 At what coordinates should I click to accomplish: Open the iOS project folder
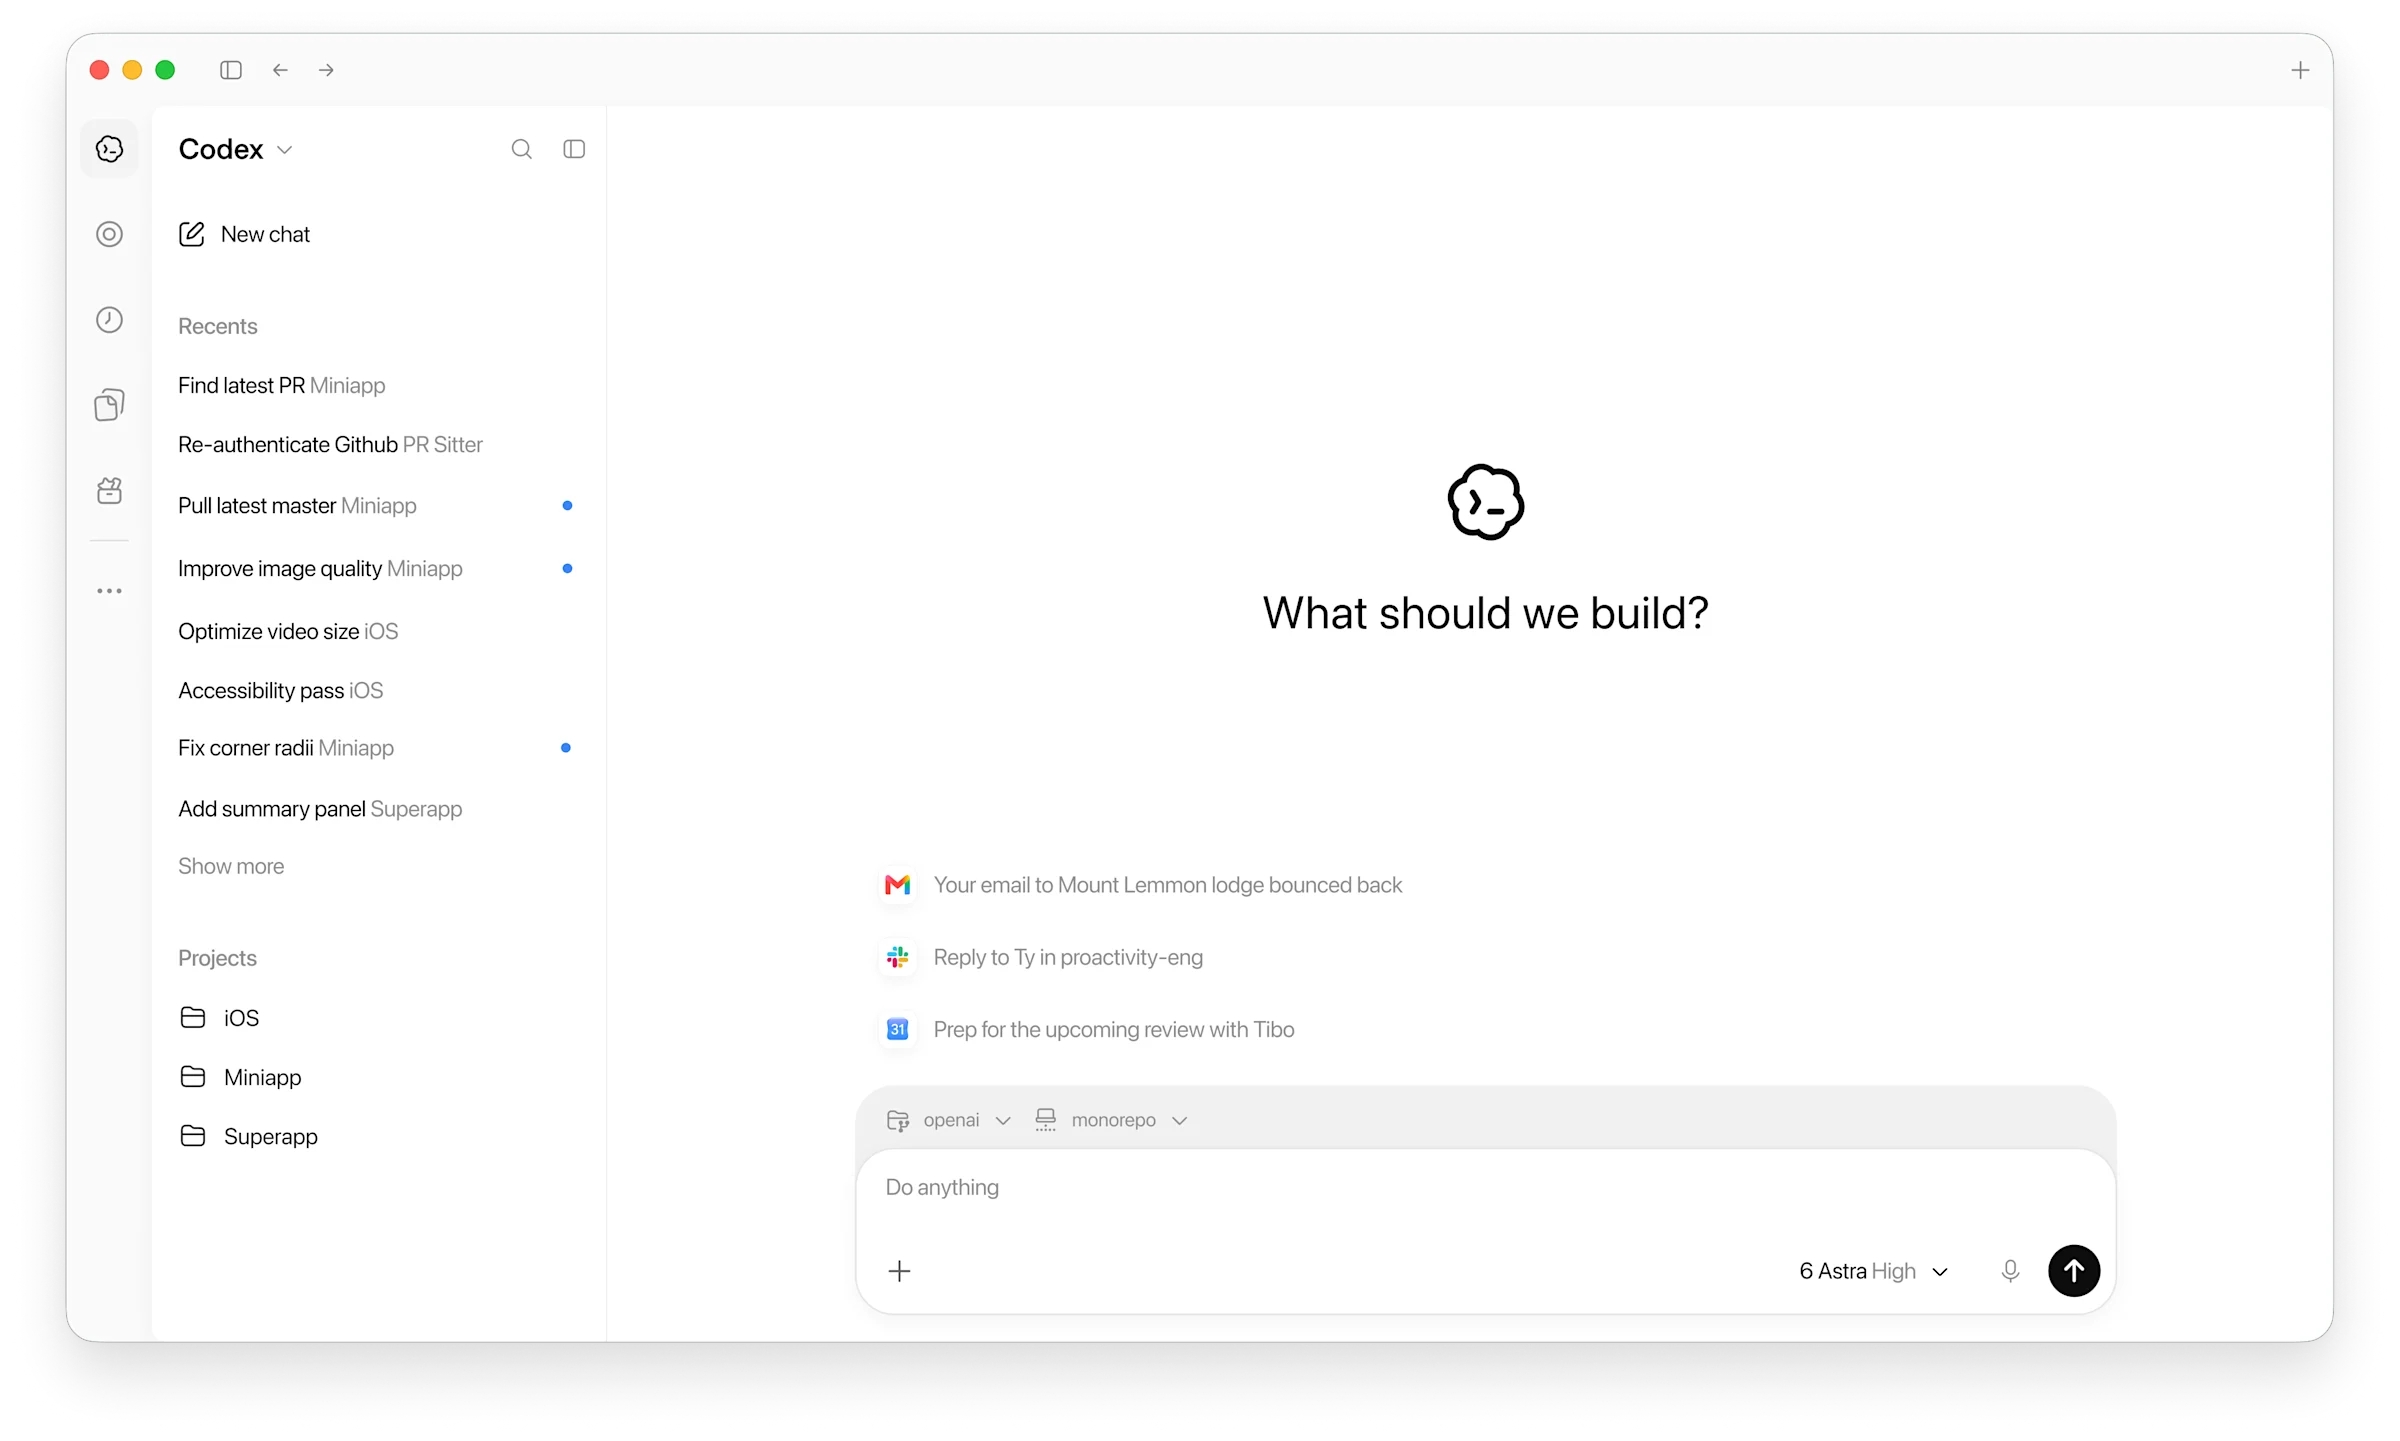pos(220,1017)
